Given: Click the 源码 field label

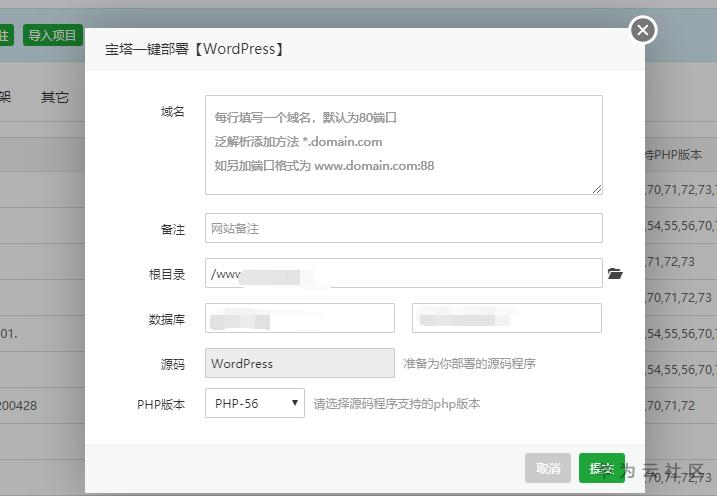Looking at the screenshot, I should click(173, 364).
